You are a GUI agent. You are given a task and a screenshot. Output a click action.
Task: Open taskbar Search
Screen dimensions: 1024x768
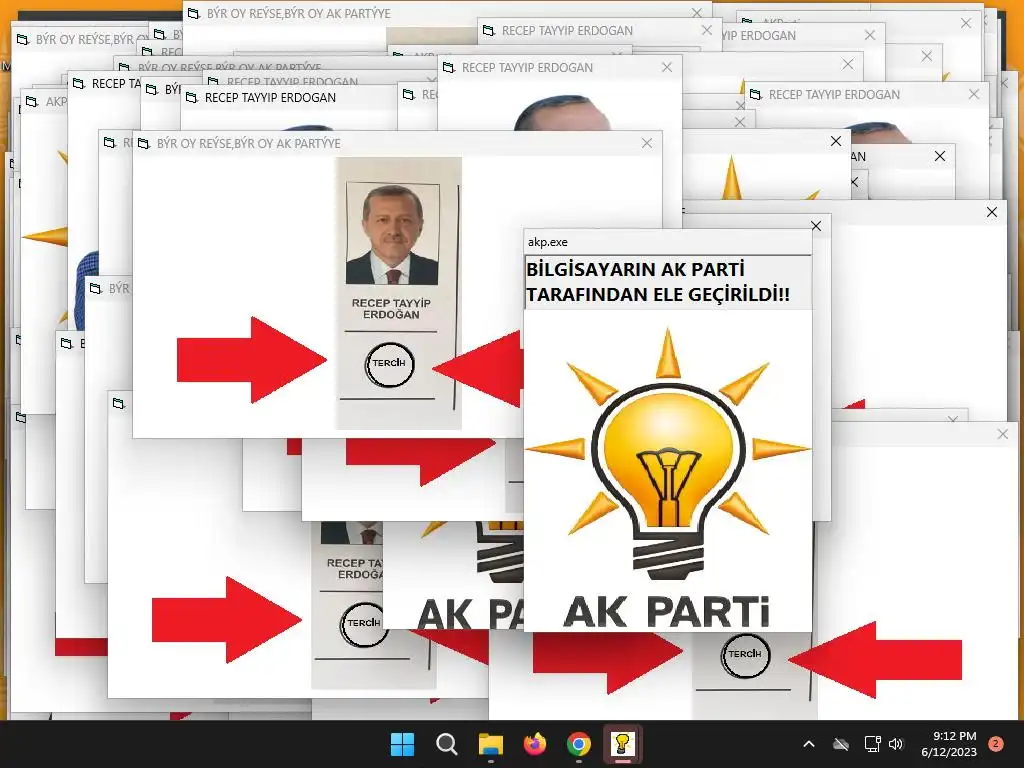(x=447, y=744)
